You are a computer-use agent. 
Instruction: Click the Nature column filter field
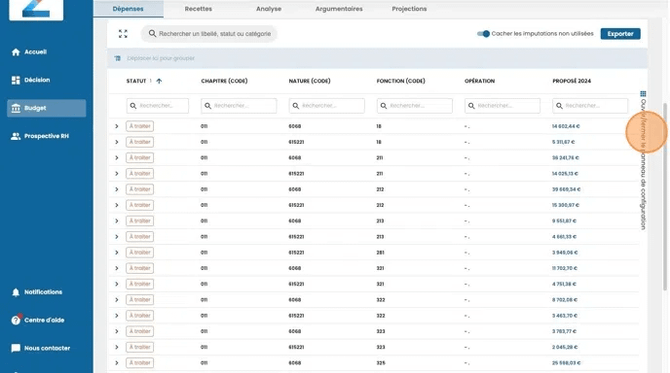pyautogui.click(x=326, y=106)
